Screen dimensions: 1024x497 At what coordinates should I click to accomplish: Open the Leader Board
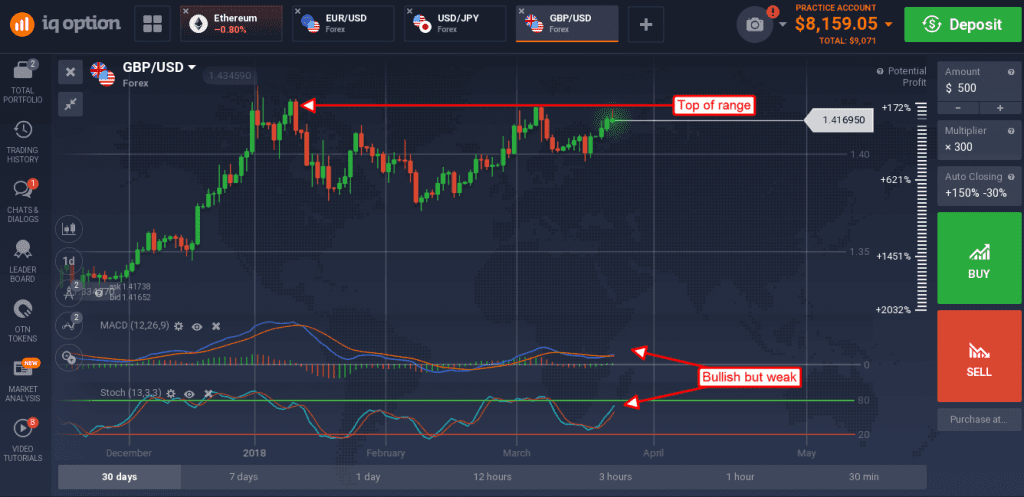pyautogui.click(x=23, y=261)
